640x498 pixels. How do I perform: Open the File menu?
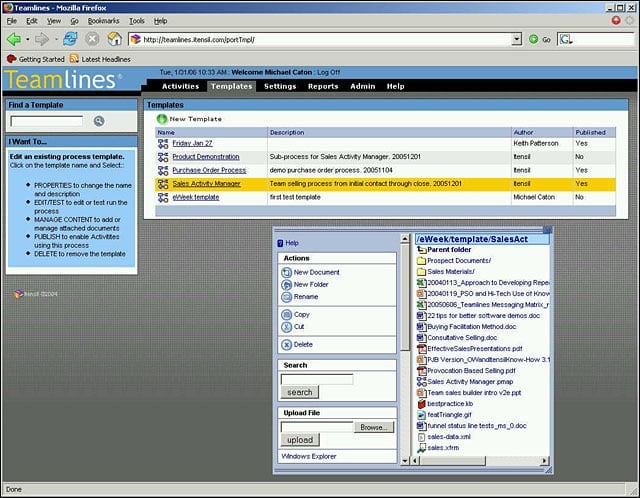click(11, 21)
